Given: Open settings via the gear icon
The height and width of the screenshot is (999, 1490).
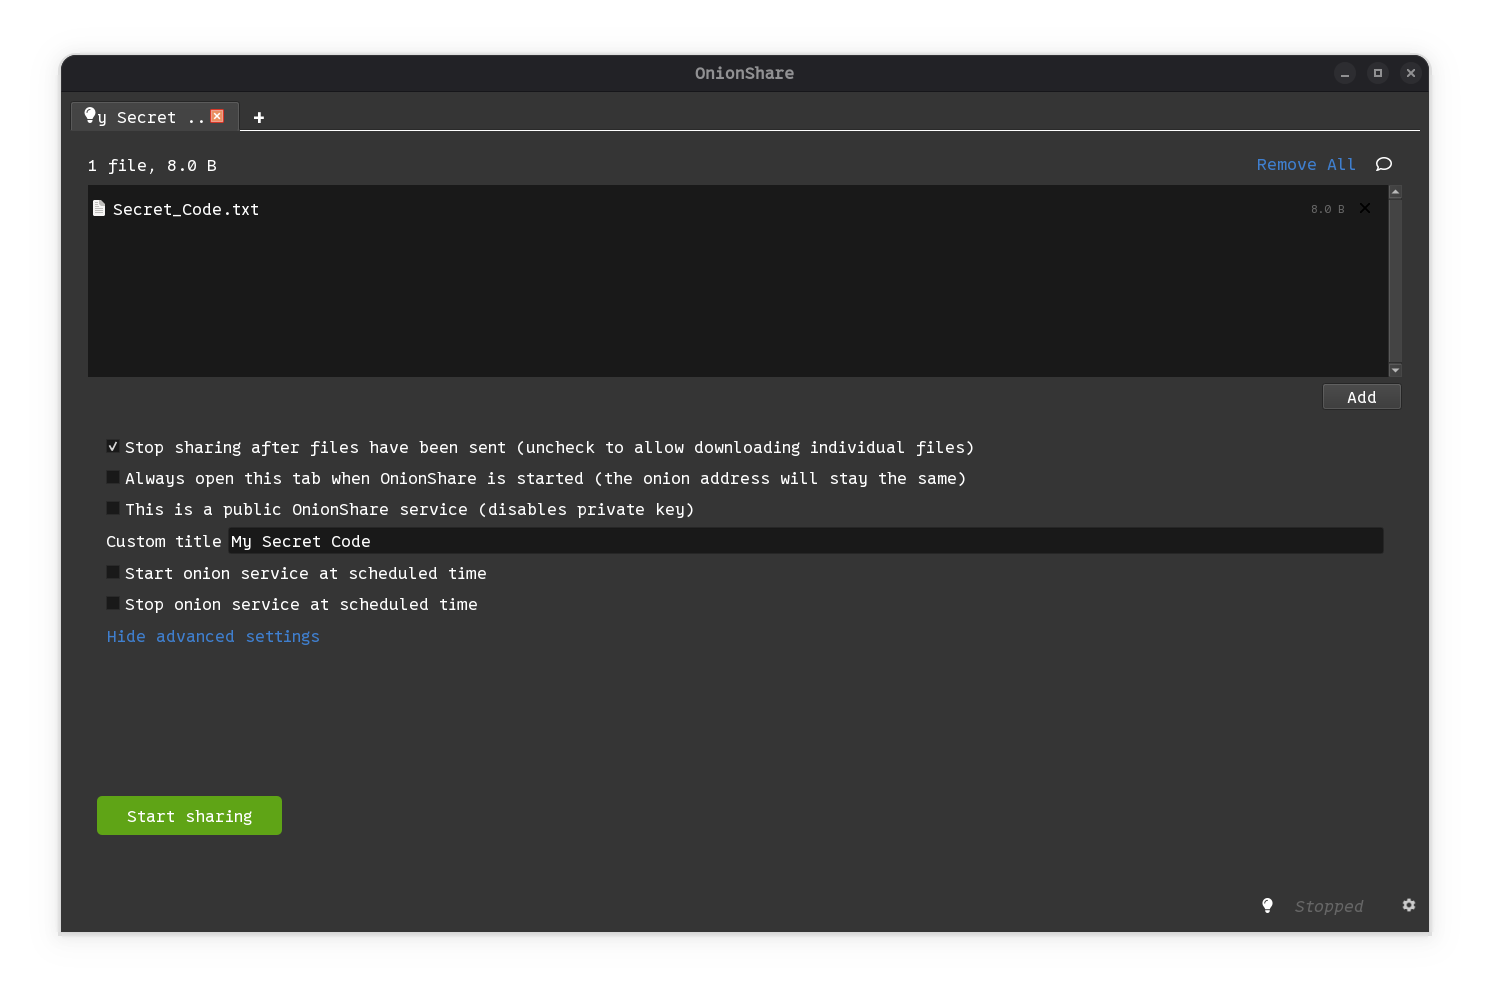Looking at the screenshot, I should click(x=1408, y=905).
